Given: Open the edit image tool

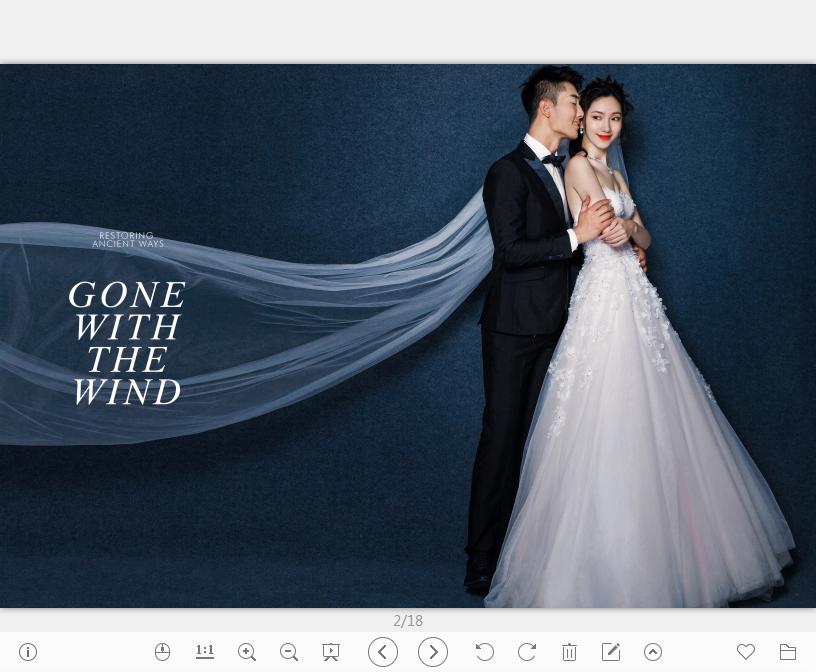Looking at the screenshot, I should (x=611, y=652).
